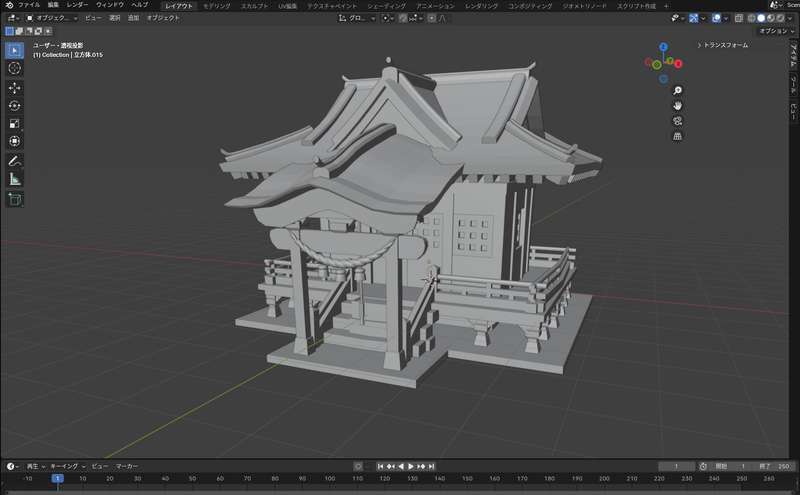Switch to the モデリング workspace tab

pos(216,5)
